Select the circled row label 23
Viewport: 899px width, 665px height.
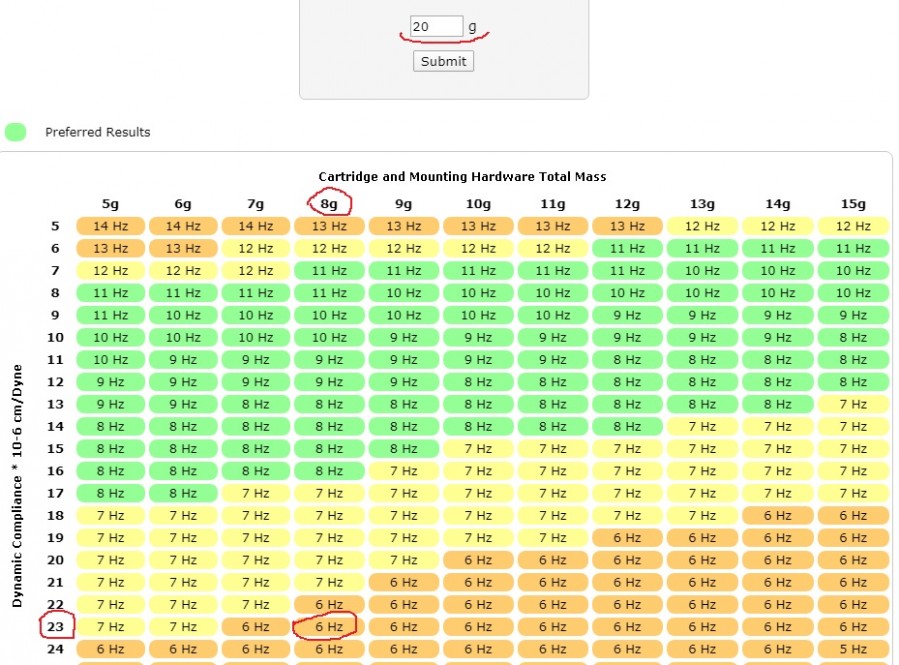(x=56, y=627)
